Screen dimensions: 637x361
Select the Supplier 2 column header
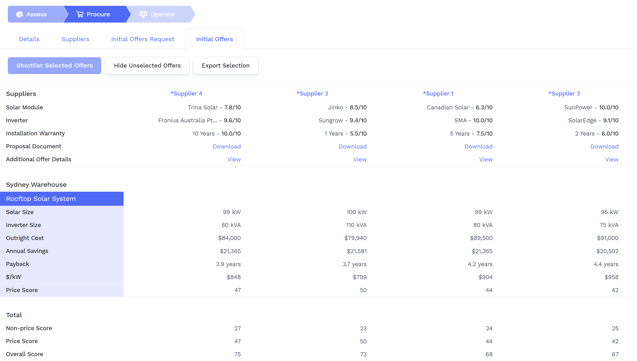click(312, 93)
